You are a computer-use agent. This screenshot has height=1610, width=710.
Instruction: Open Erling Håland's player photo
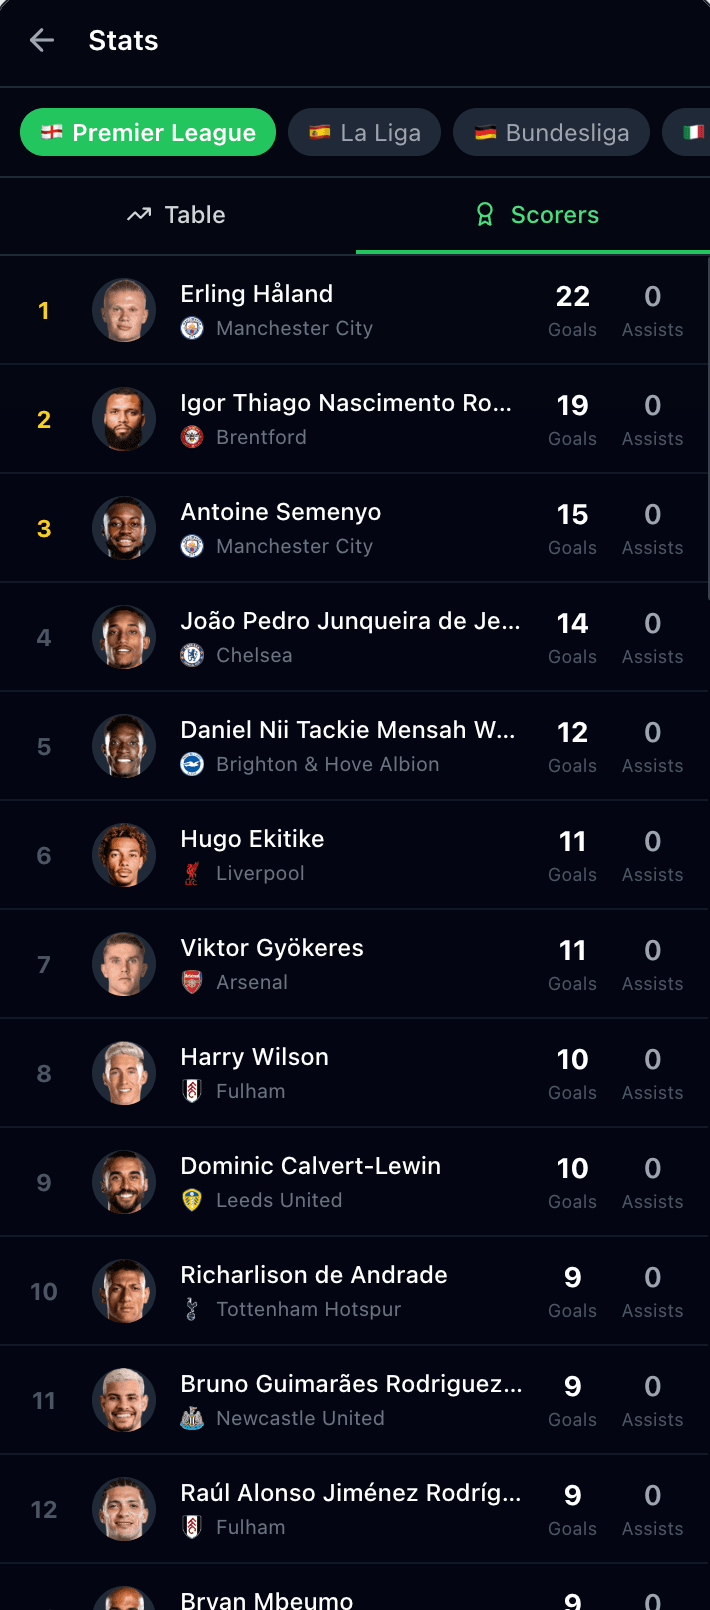[124, 310]
